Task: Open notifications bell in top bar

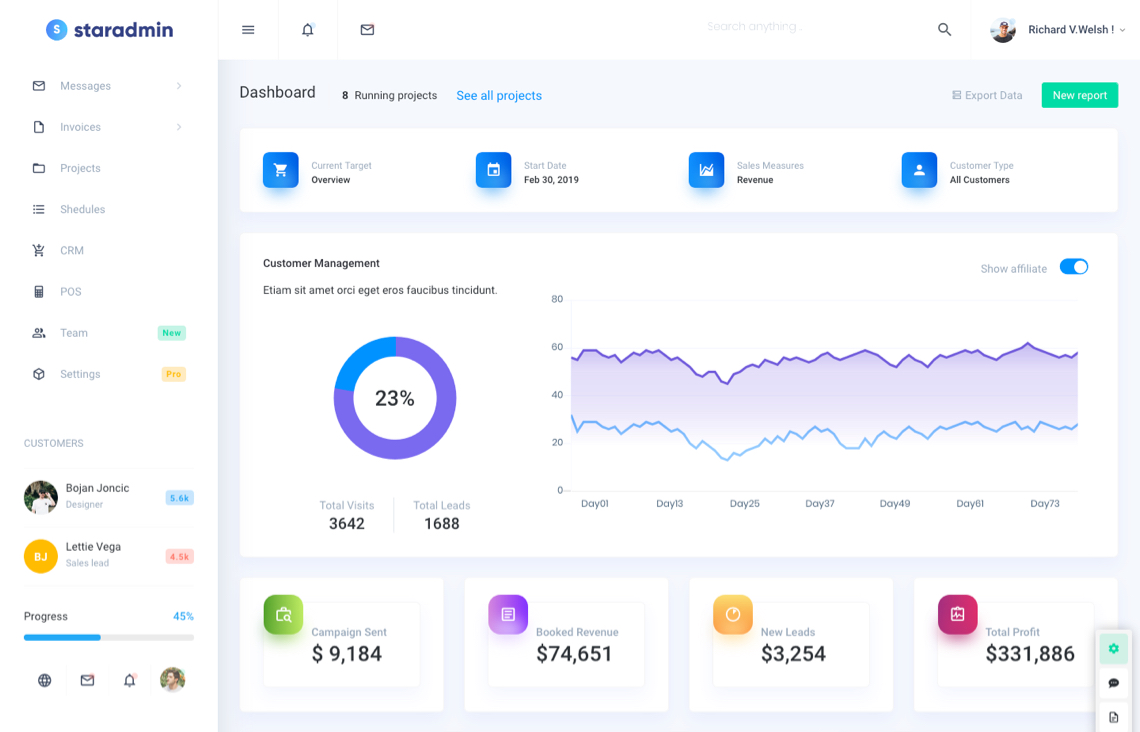Action: pos(308,30)
